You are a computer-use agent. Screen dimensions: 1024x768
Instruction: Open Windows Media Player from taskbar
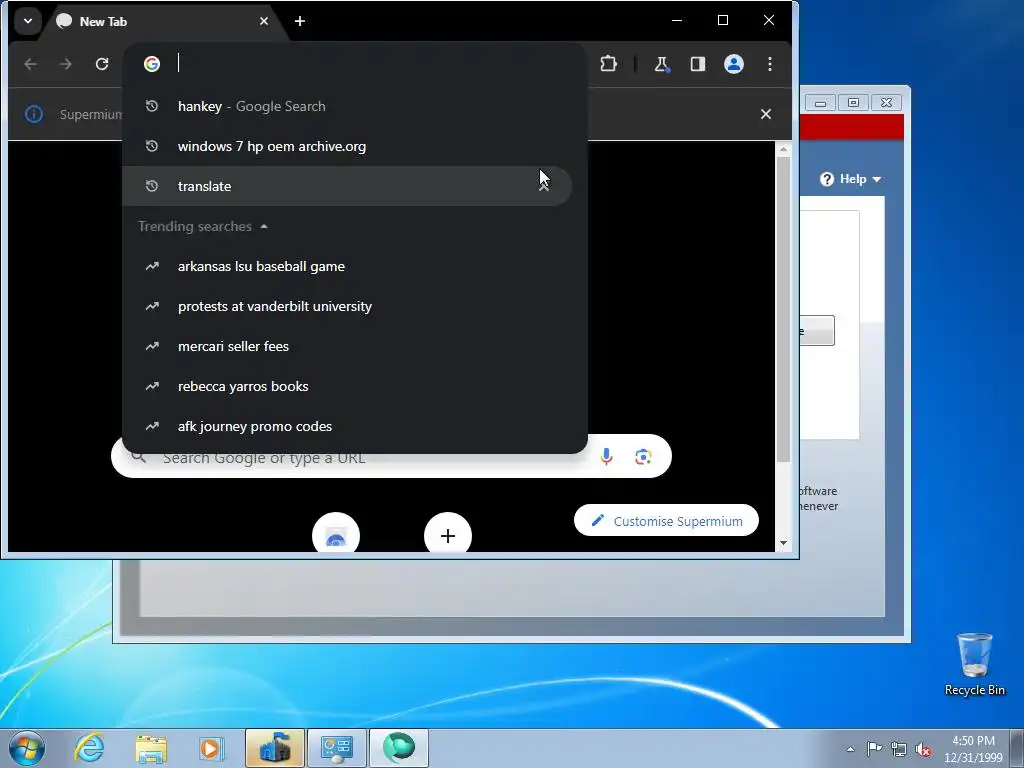tap(212, 748)
